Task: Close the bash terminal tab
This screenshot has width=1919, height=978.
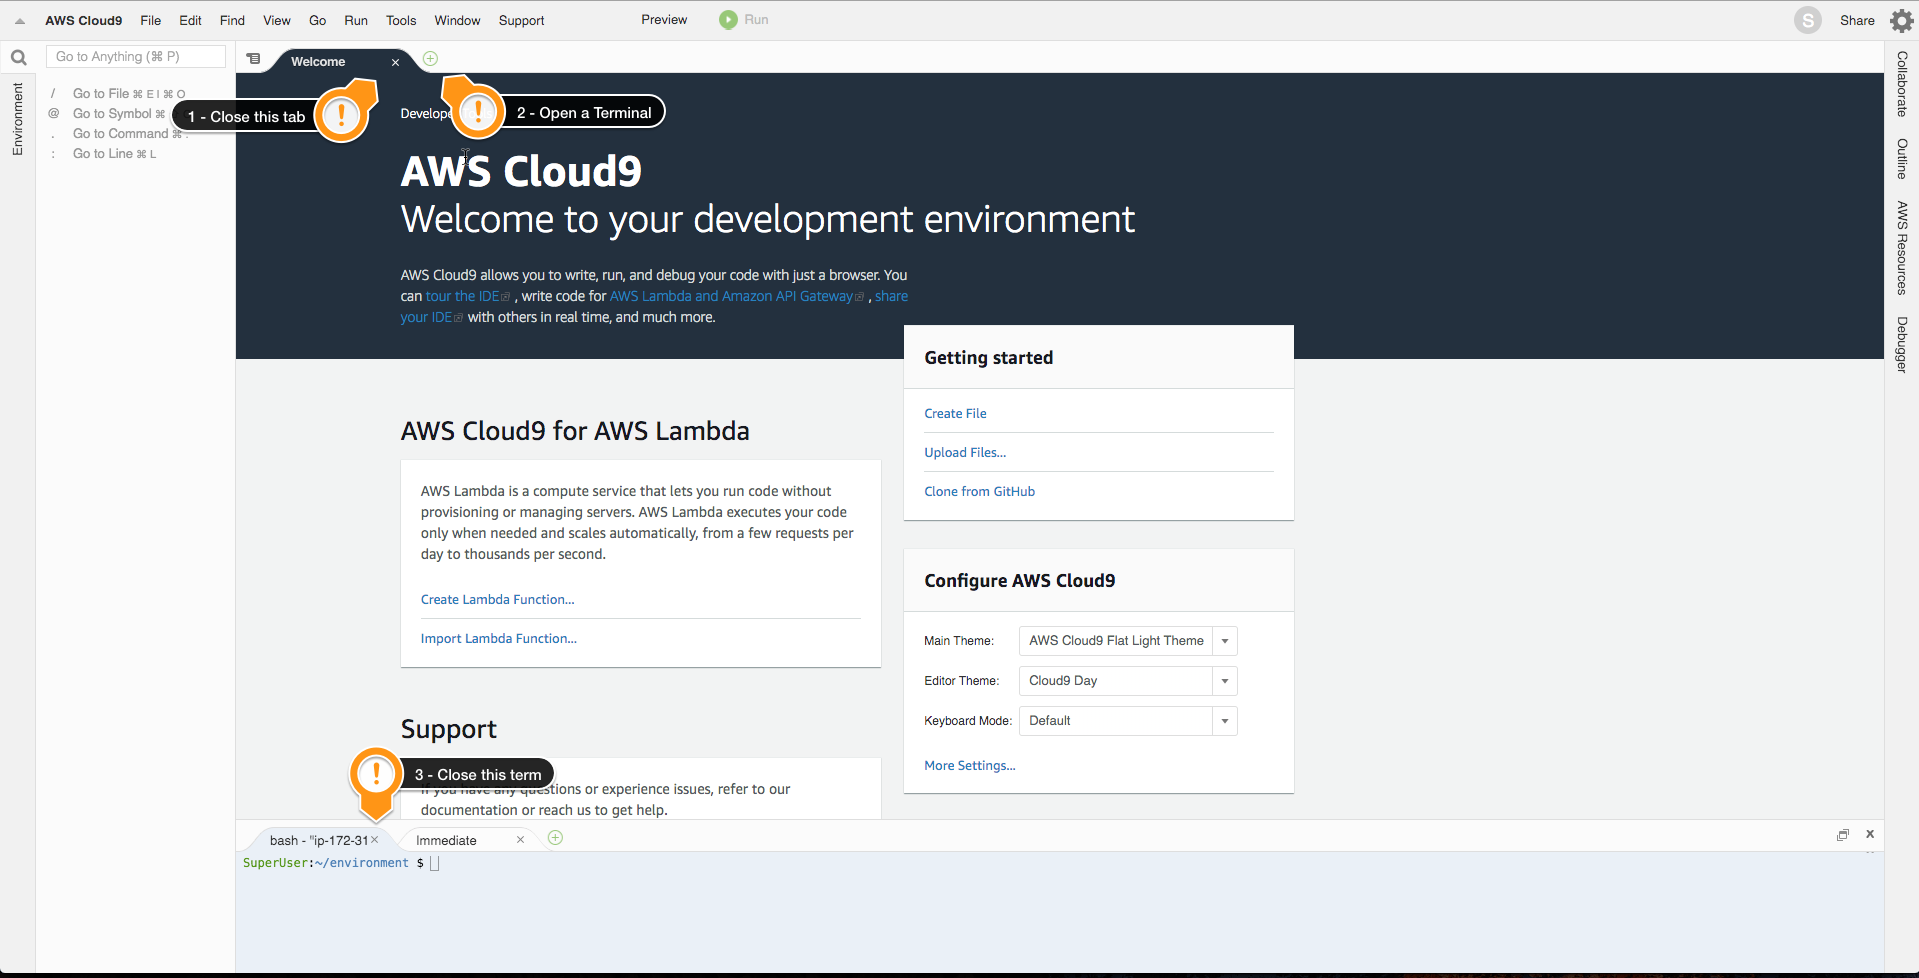Action: pos(375,840)
